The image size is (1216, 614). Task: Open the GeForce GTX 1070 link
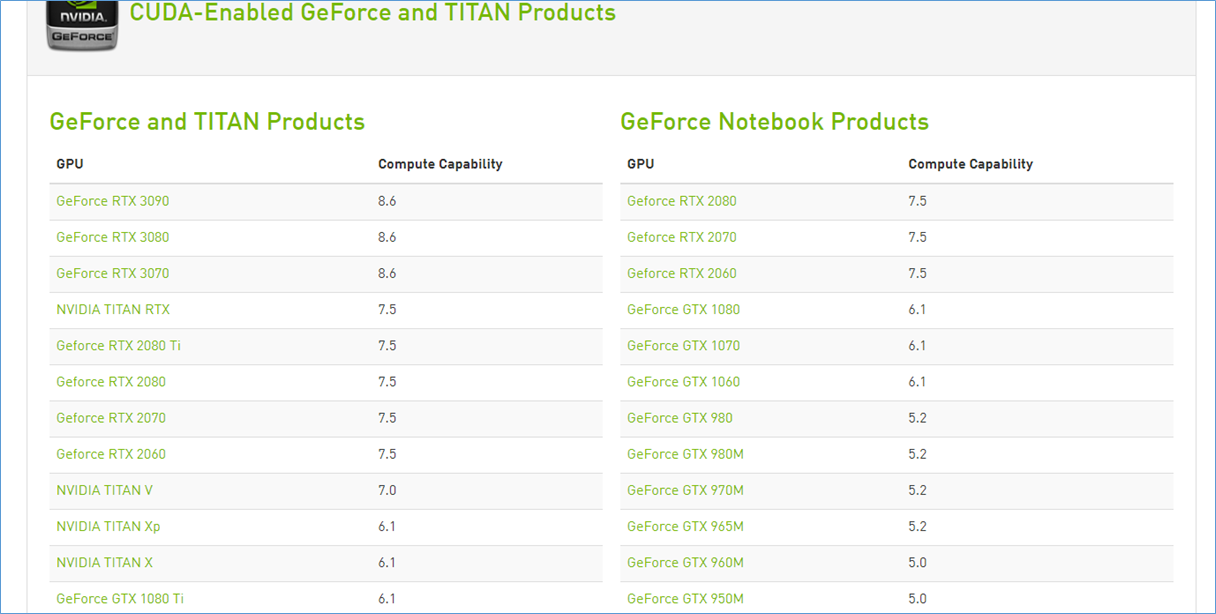pyautogui.click(x=684, y=345)
